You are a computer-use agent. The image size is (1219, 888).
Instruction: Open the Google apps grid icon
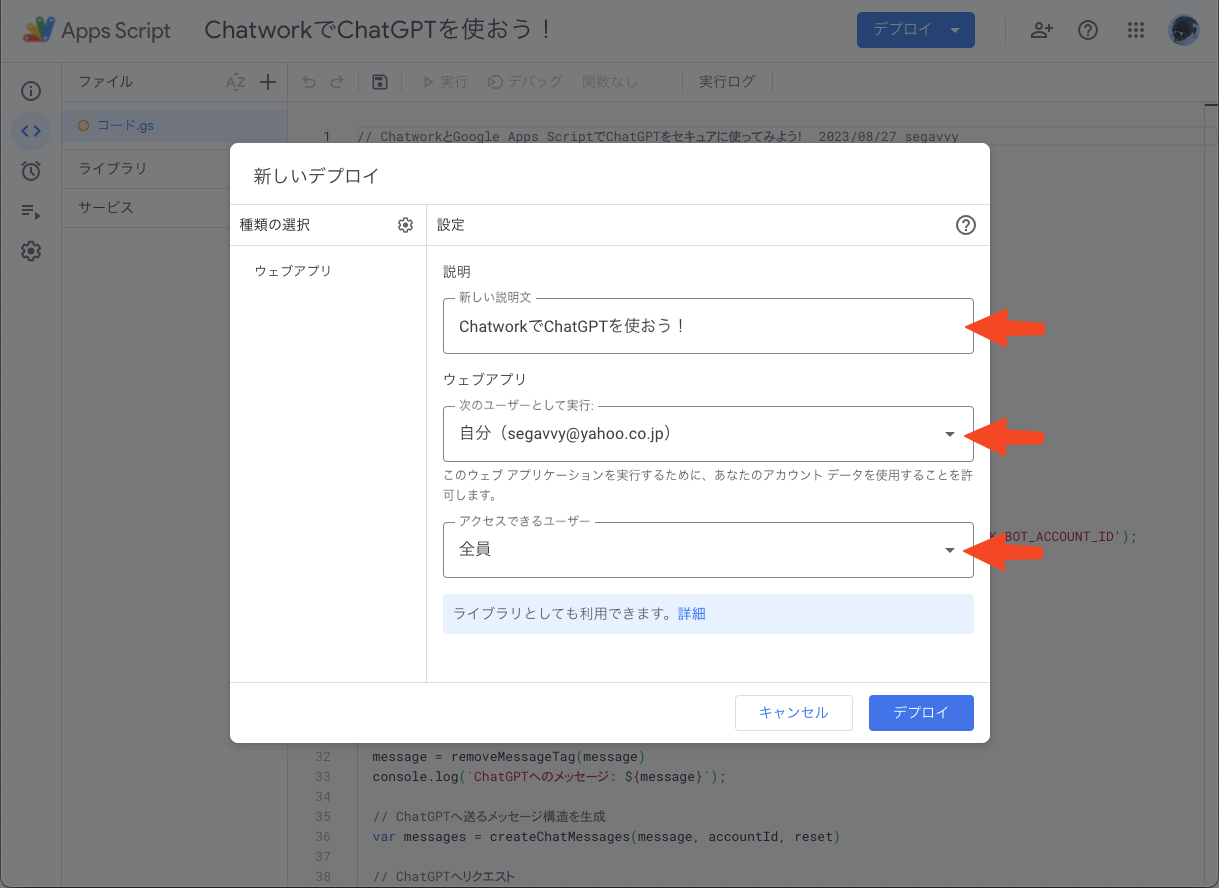[1135, 30]
